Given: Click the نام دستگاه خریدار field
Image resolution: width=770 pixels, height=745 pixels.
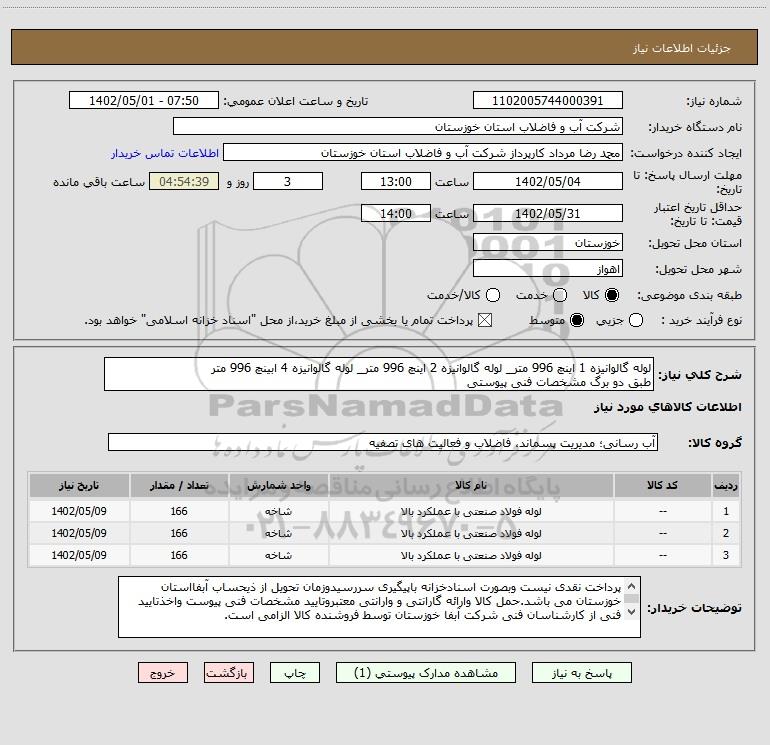Looking at the screenshot, I should pos(398,126).
